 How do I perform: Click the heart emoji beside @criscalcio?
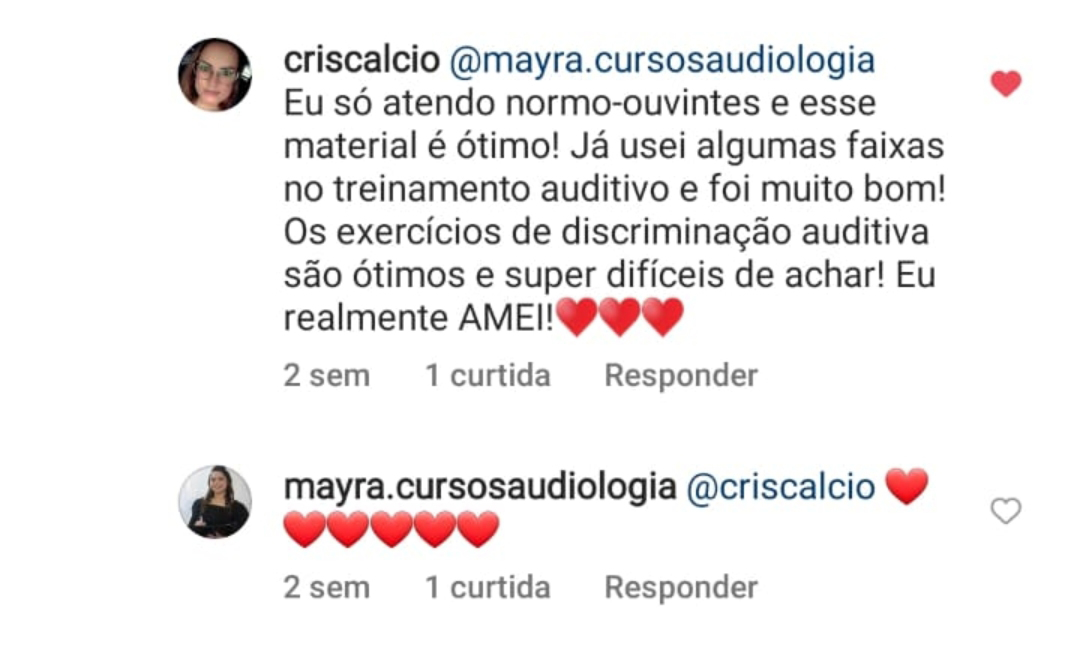coord(906,487)
